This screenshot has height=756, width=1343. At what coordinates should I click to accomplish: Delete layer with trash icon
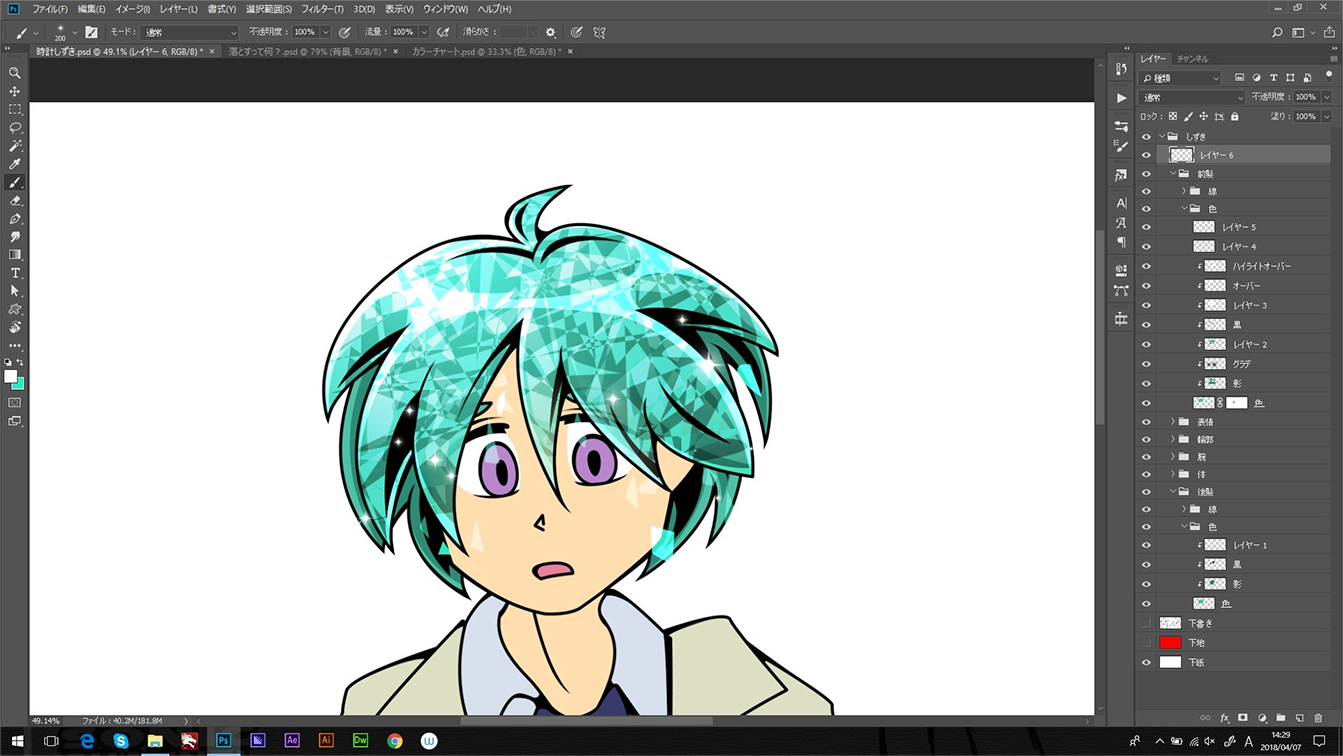click(x=1319, y=718)
